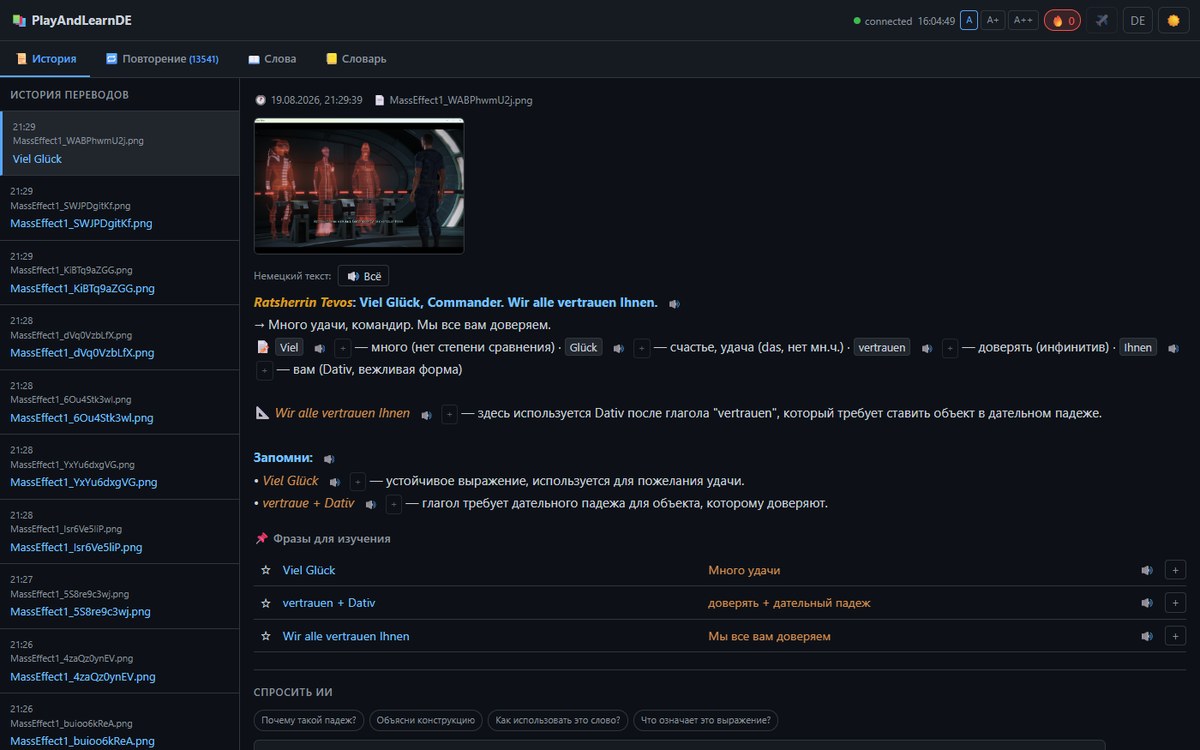Add the word Glück with plus button

[642, 348]
